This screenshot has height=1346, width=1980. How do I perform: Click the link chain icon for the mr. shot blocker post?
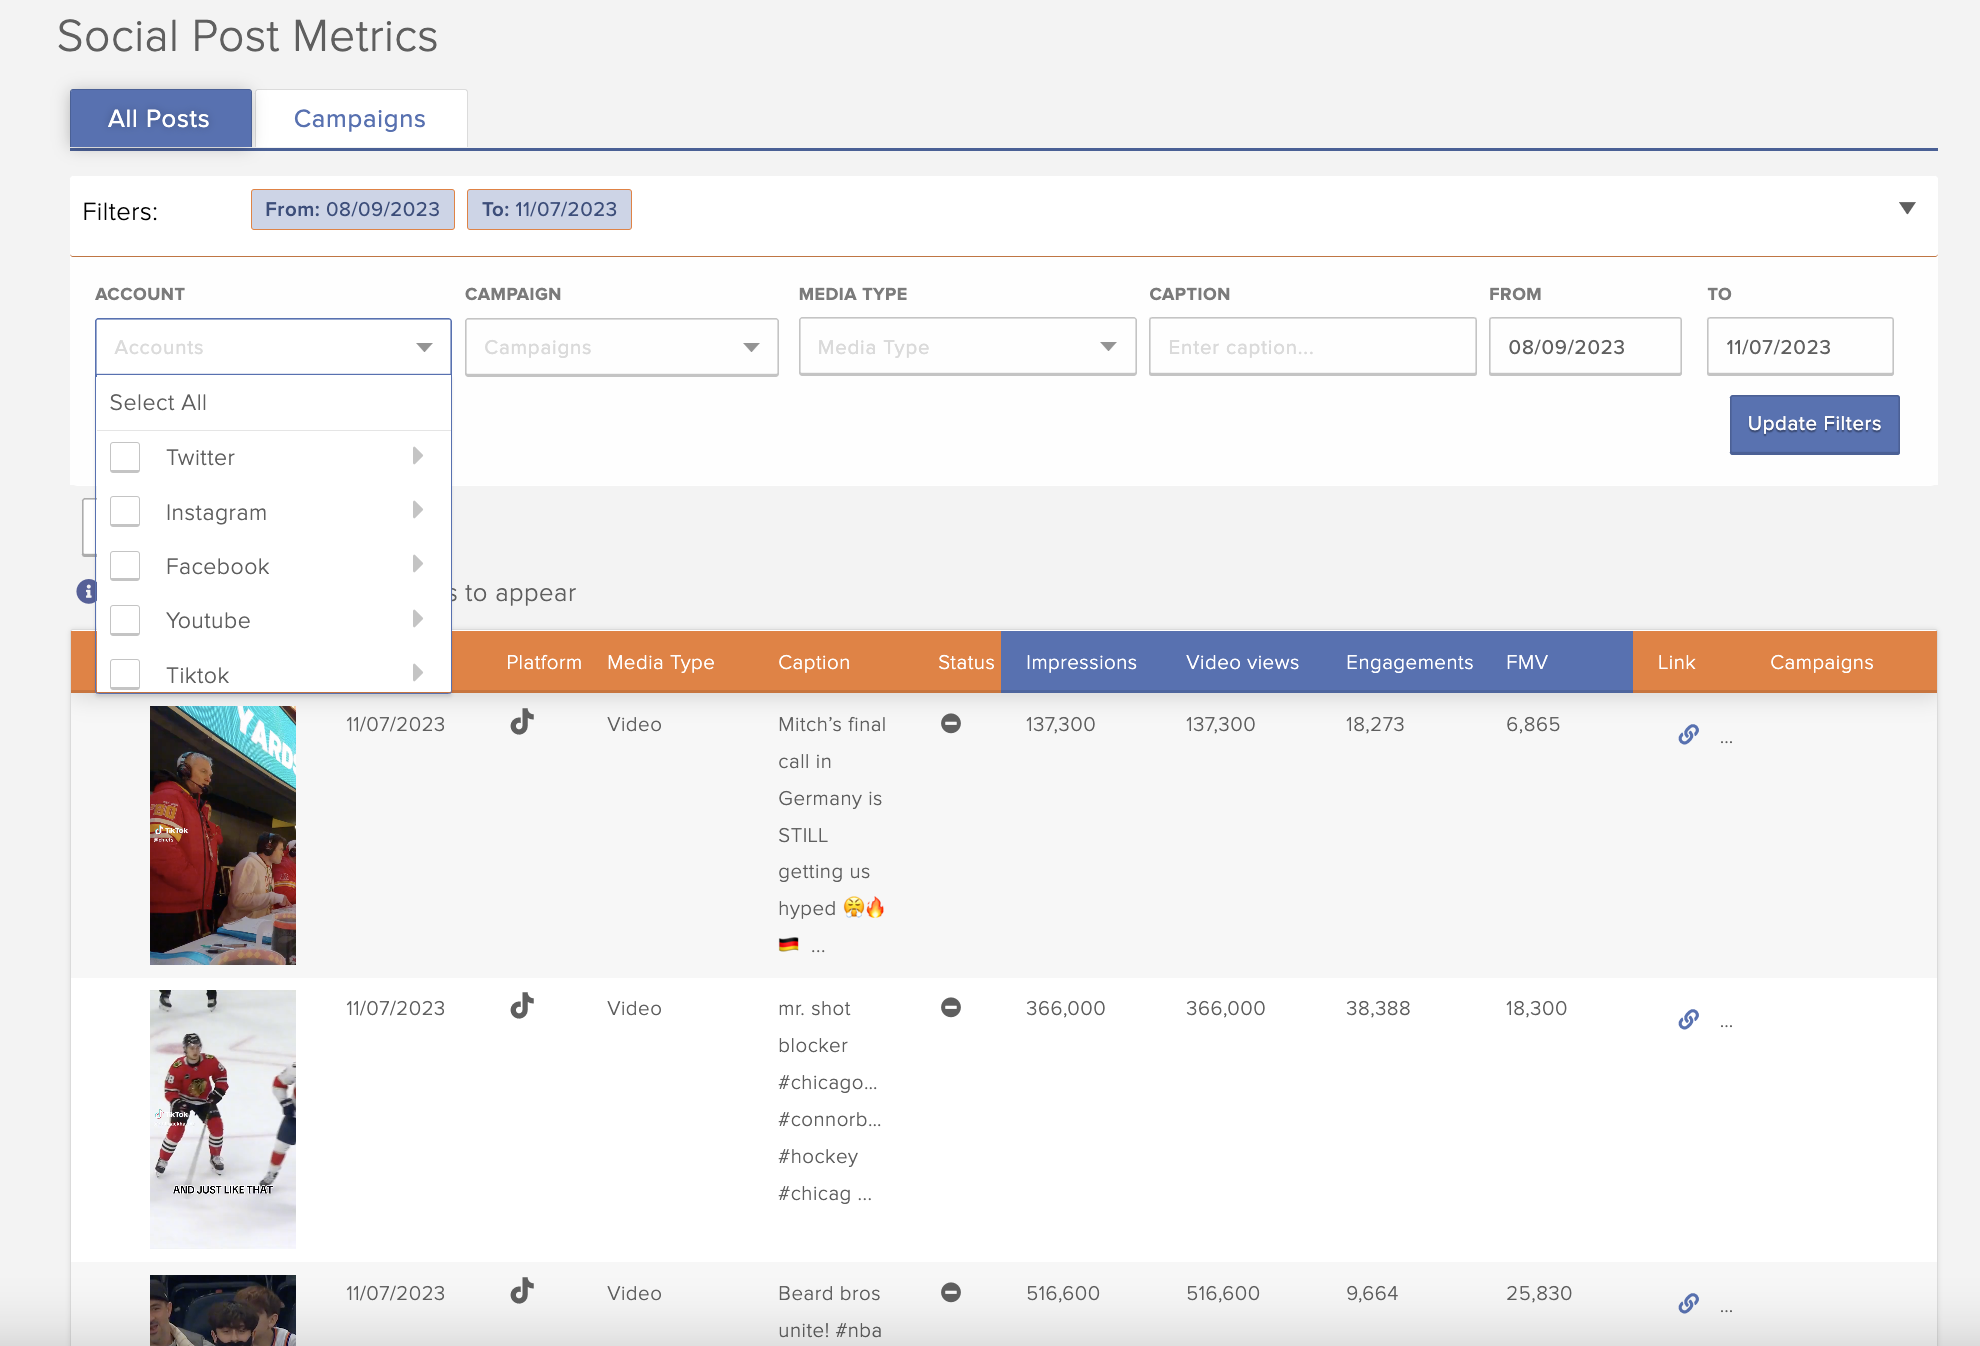coord(1688,1019)
